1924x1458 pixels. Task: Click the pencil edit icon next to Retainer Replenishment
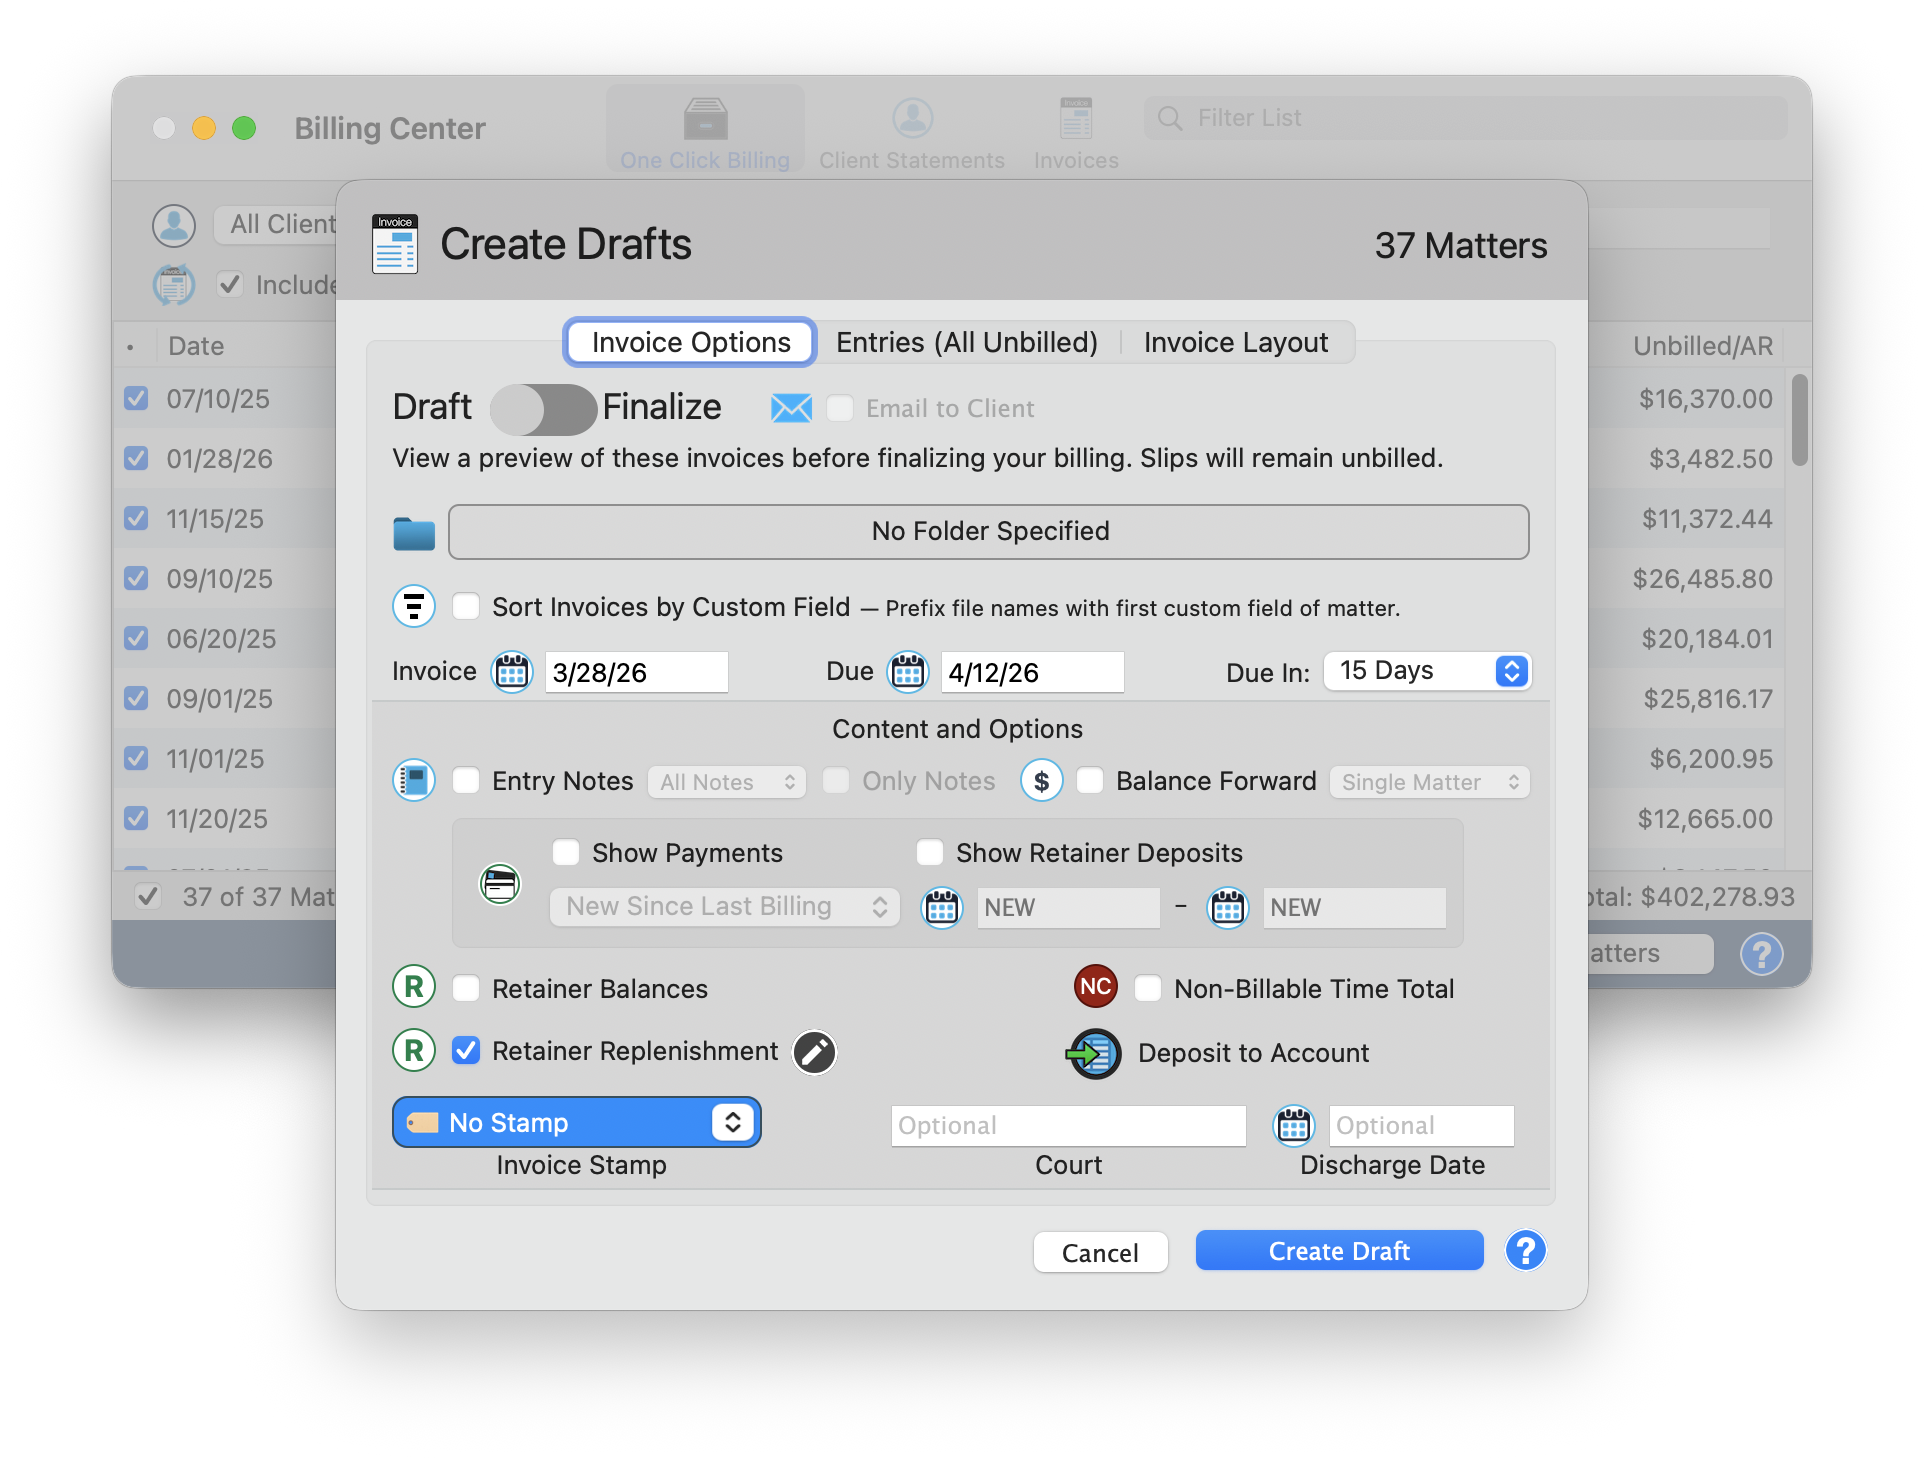(814, 1052)
